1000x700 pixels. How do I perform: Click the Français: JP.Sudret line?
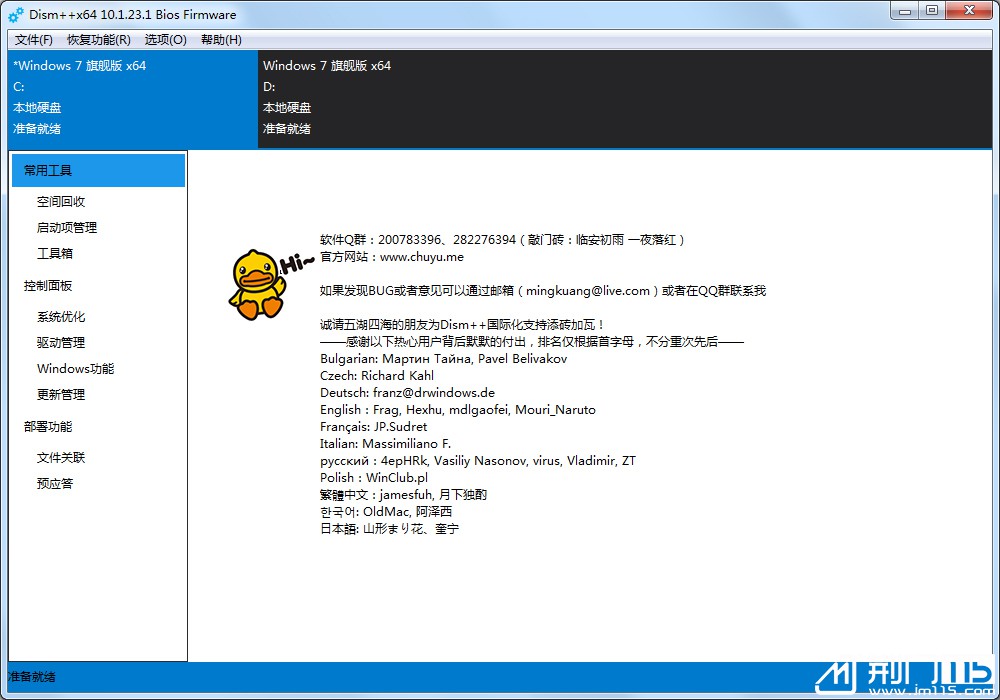click(374, 427)
